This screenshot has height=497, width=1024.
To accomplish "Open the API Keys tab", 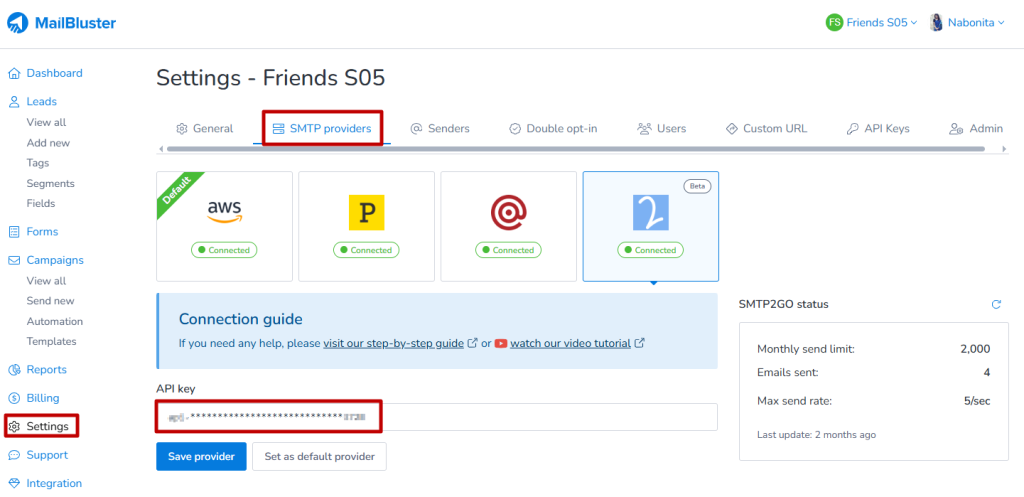I will pyautogui.click(x=878, y=129).
